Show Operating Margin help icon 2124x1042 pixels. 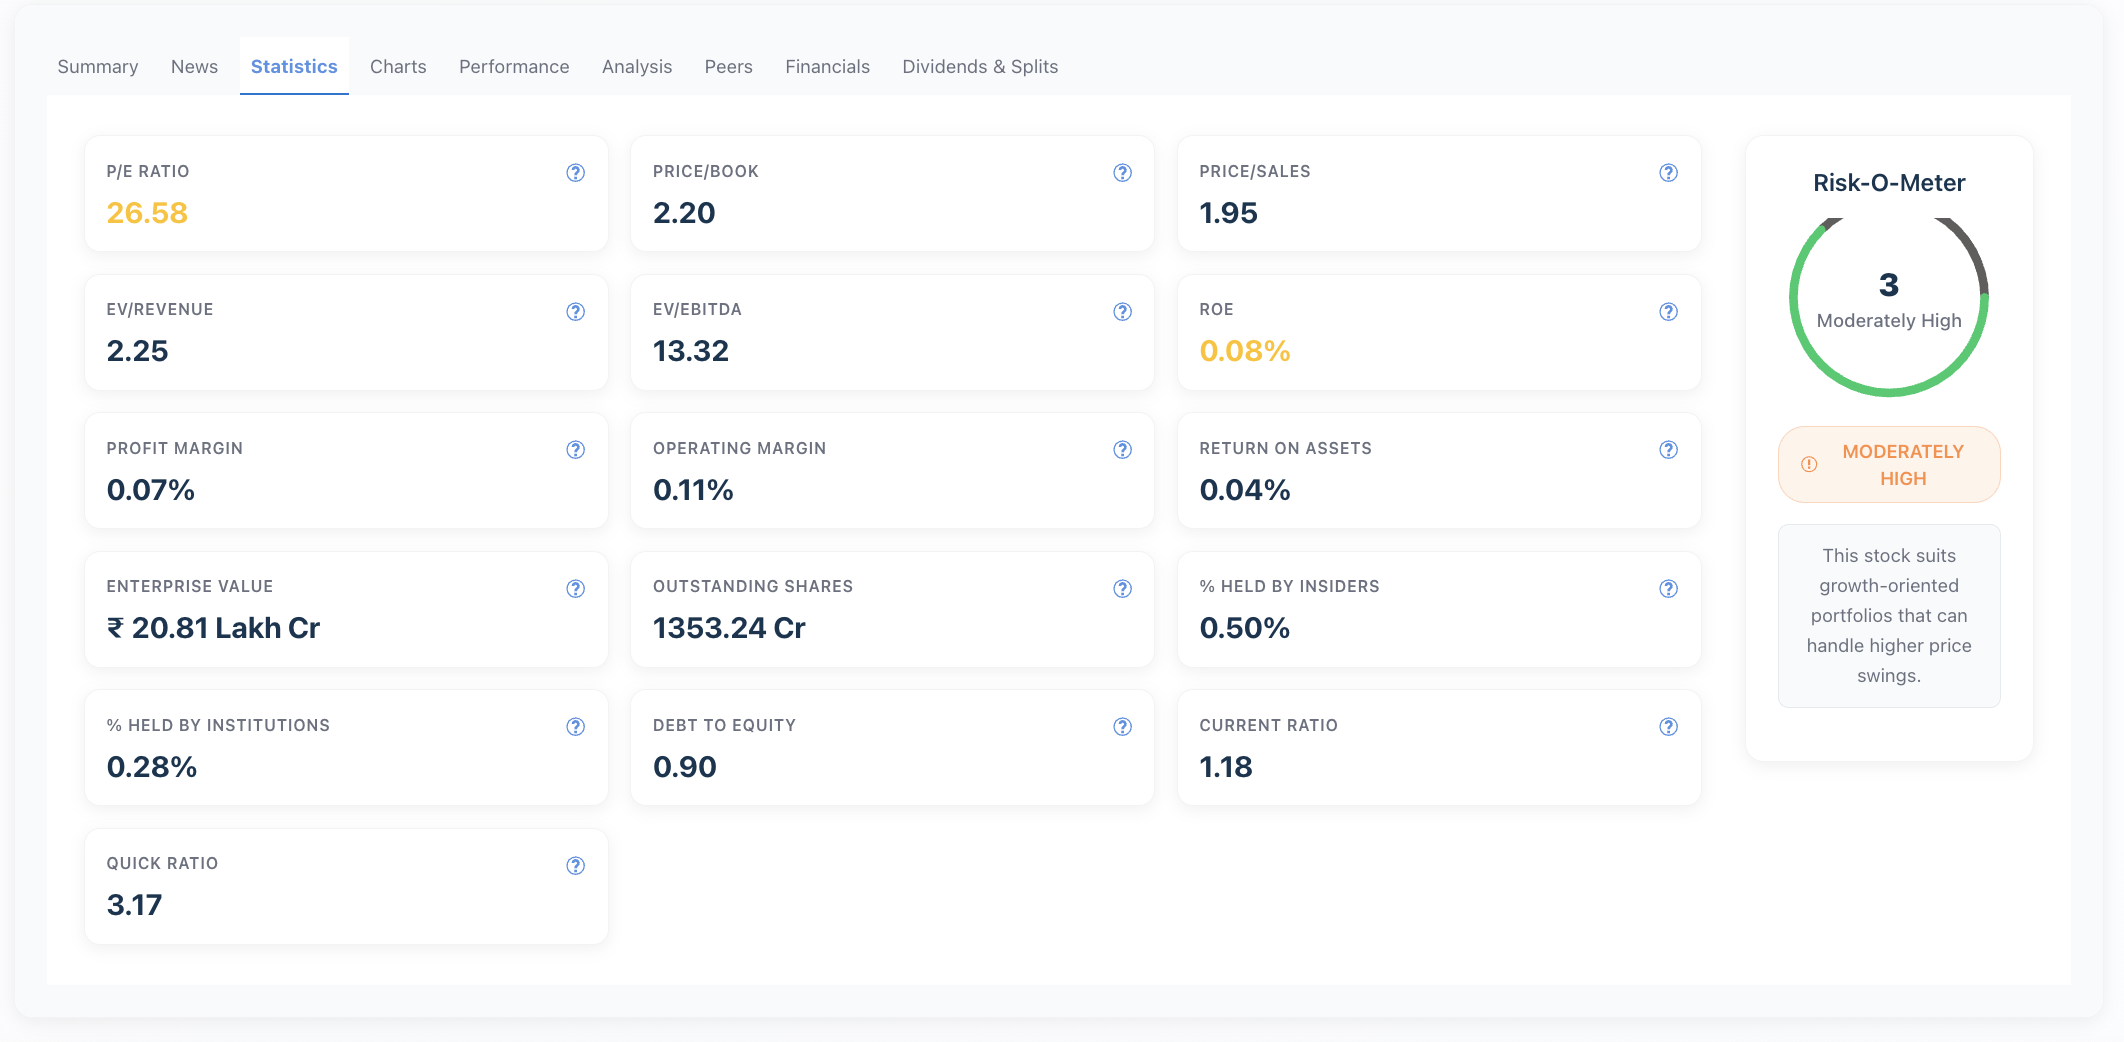1122,450
